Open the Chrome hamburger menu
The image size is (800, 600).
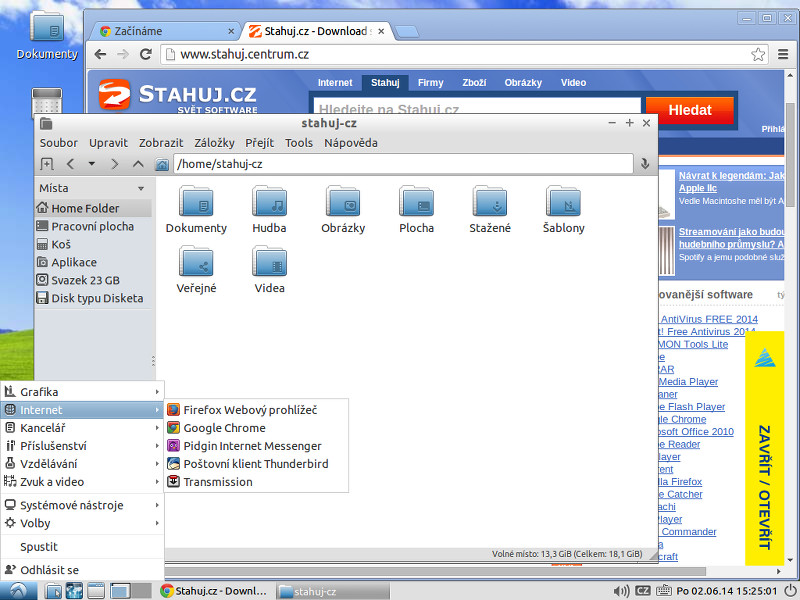pyautogui.click(x=783, y=54)
